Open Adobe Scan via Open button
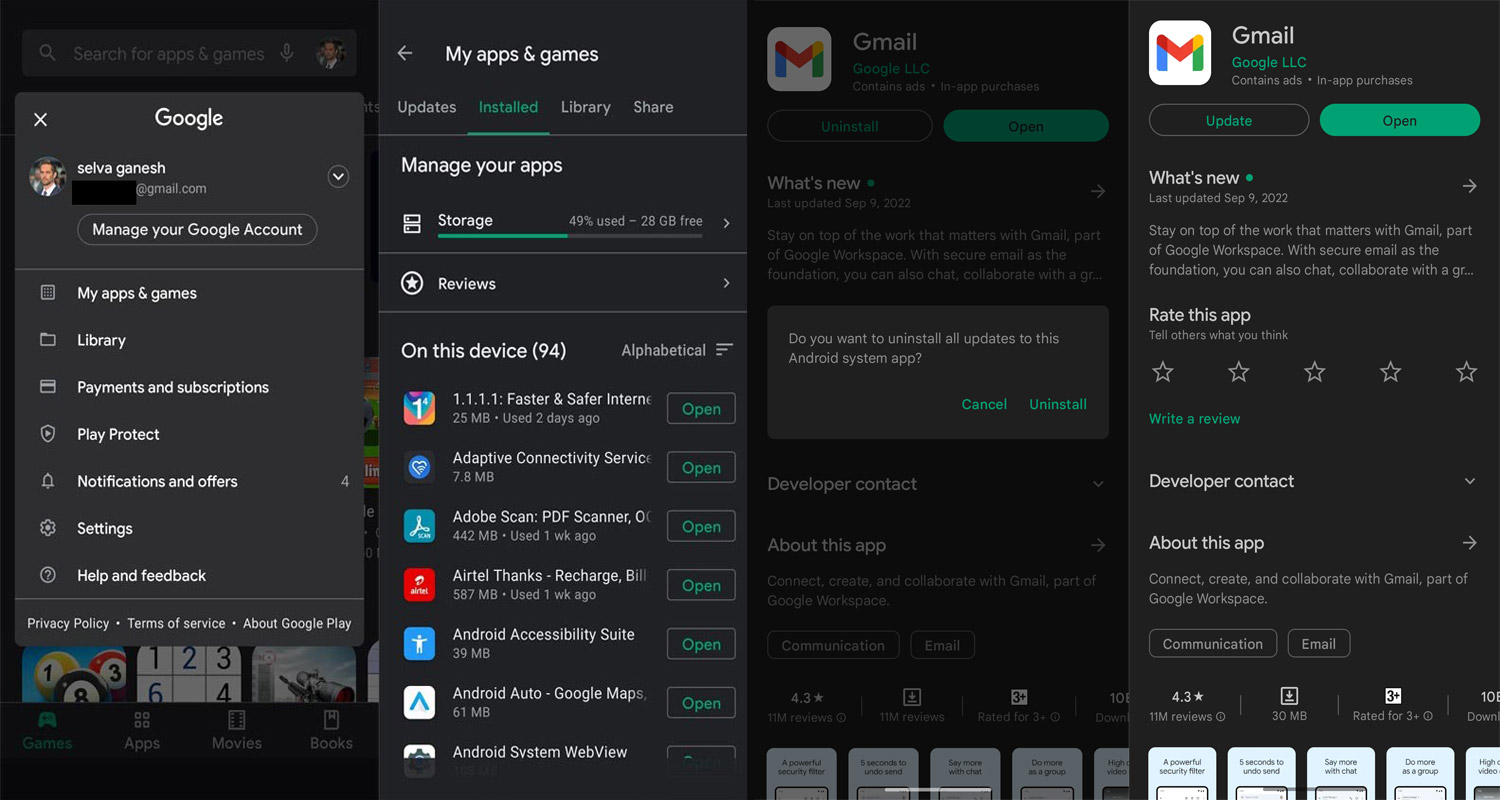1500x800 pixels. [x=701, y=527]
